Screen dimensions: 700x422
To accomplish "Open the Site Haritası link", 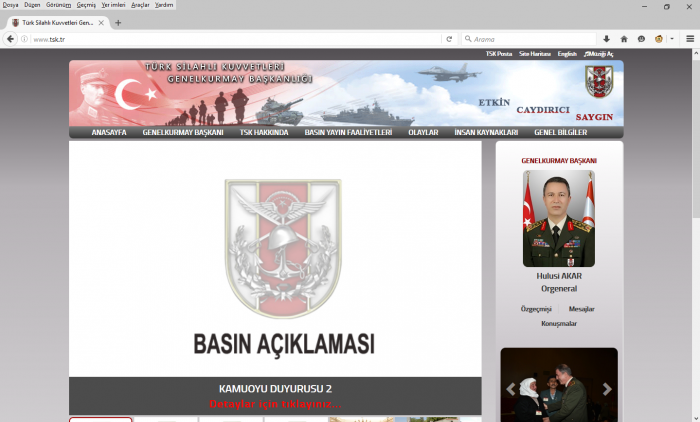I will 535,54.
